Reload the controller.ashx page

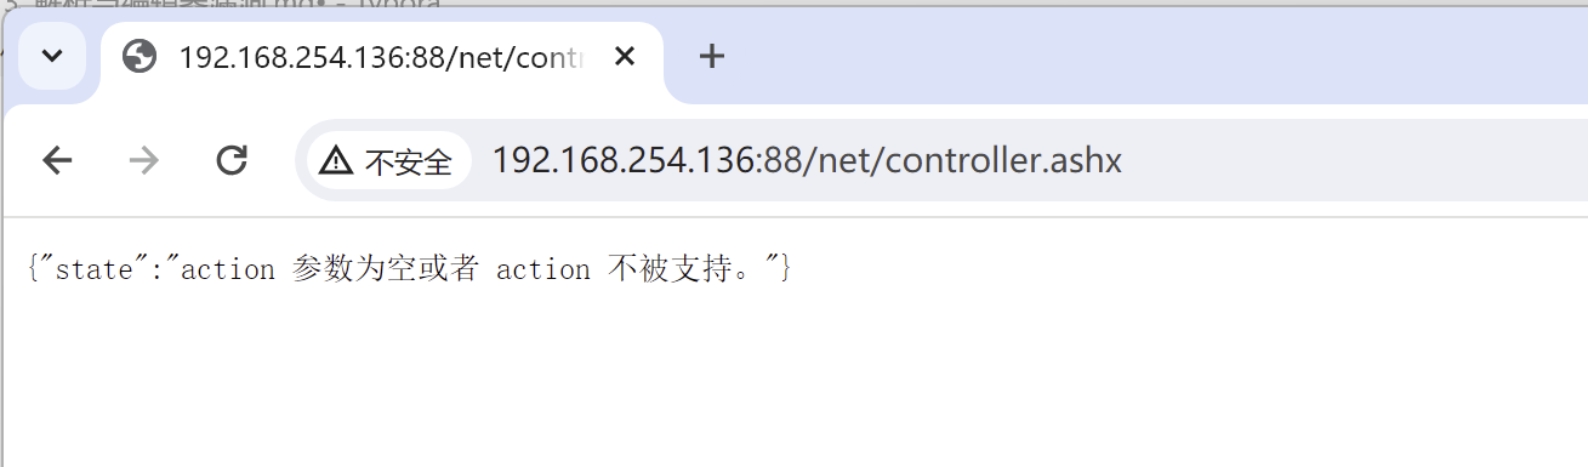pos(232,160)
